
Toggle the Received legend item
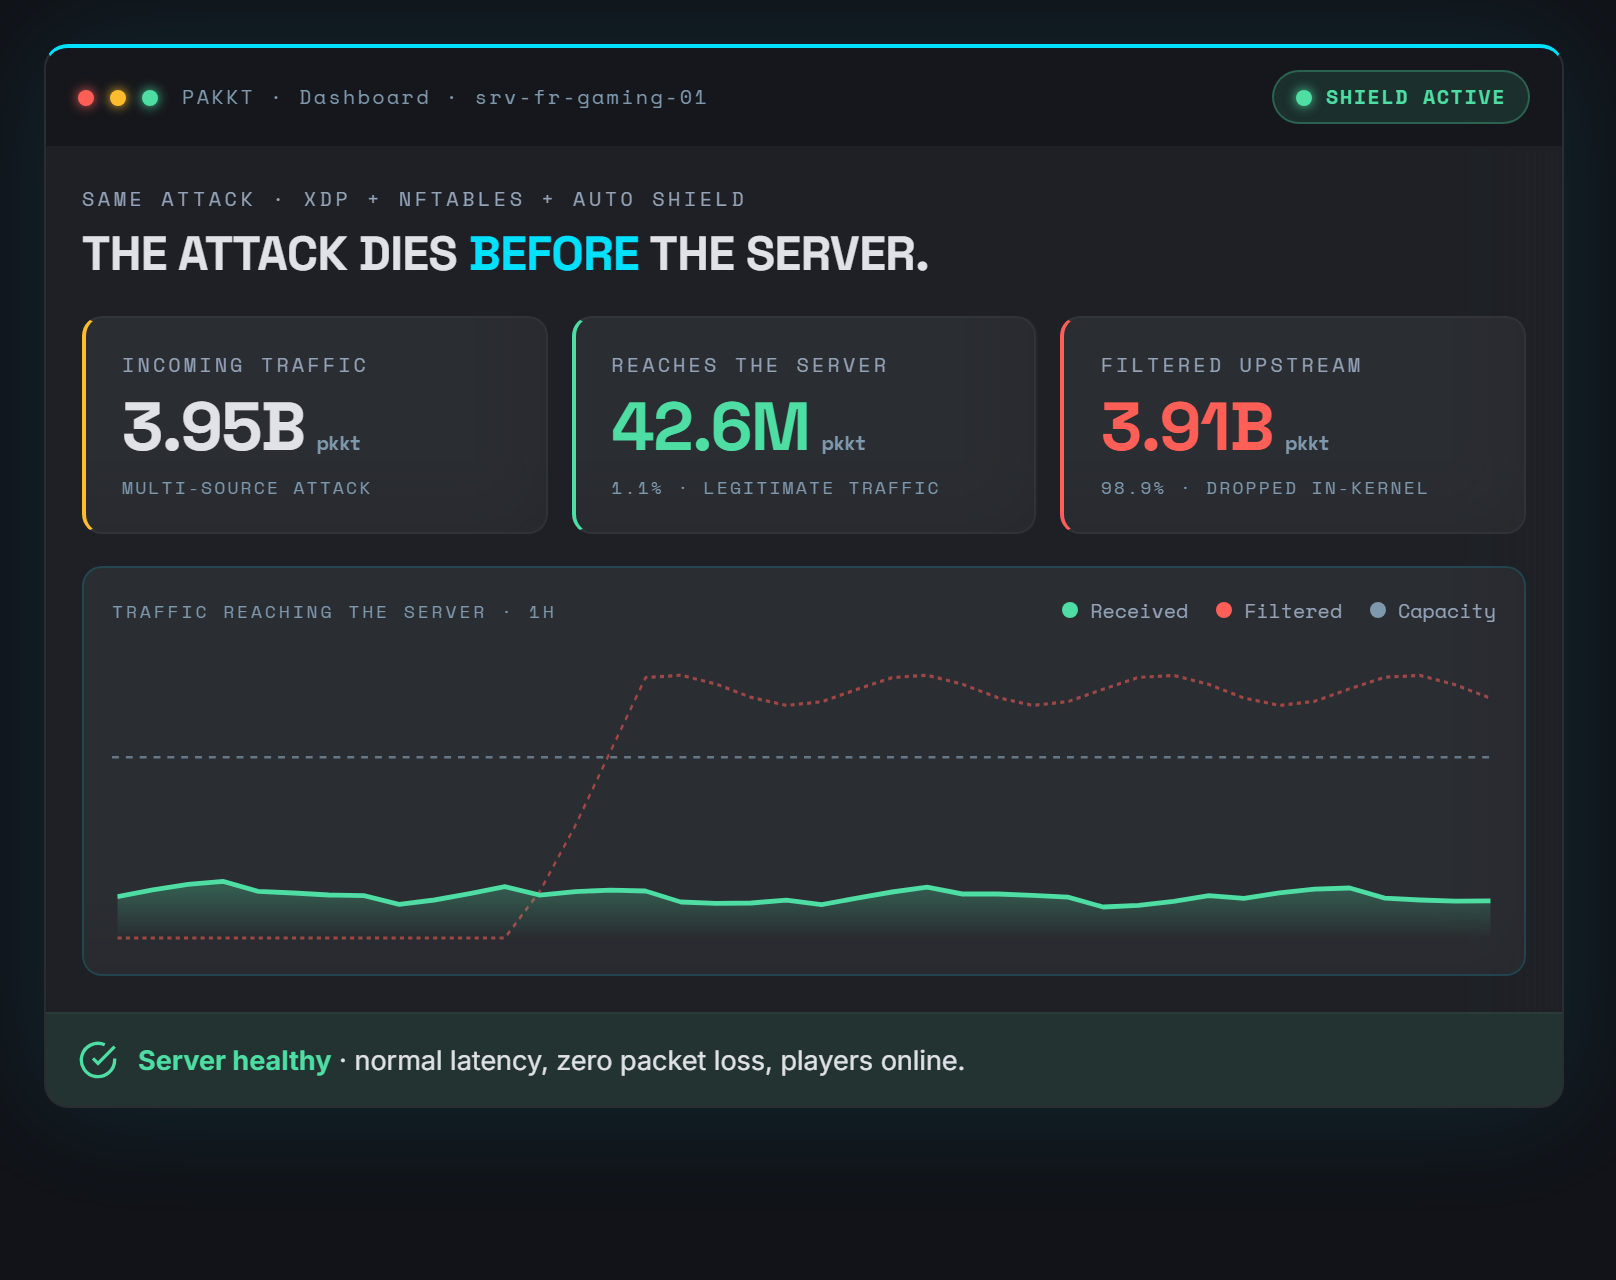click(1125, 611)
